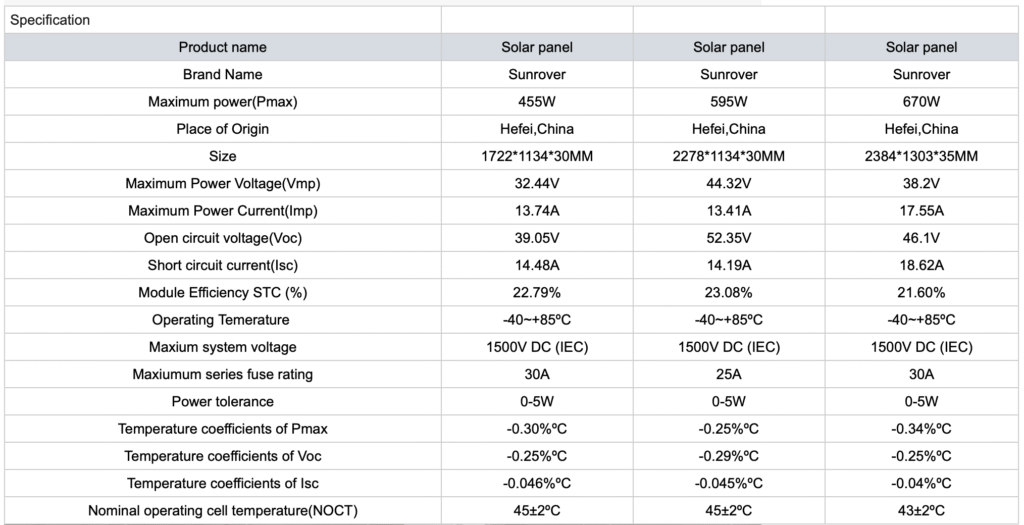
Task: Click the Maximum Power Voltage(Vmp) label
Action: (x=223, y=183)
